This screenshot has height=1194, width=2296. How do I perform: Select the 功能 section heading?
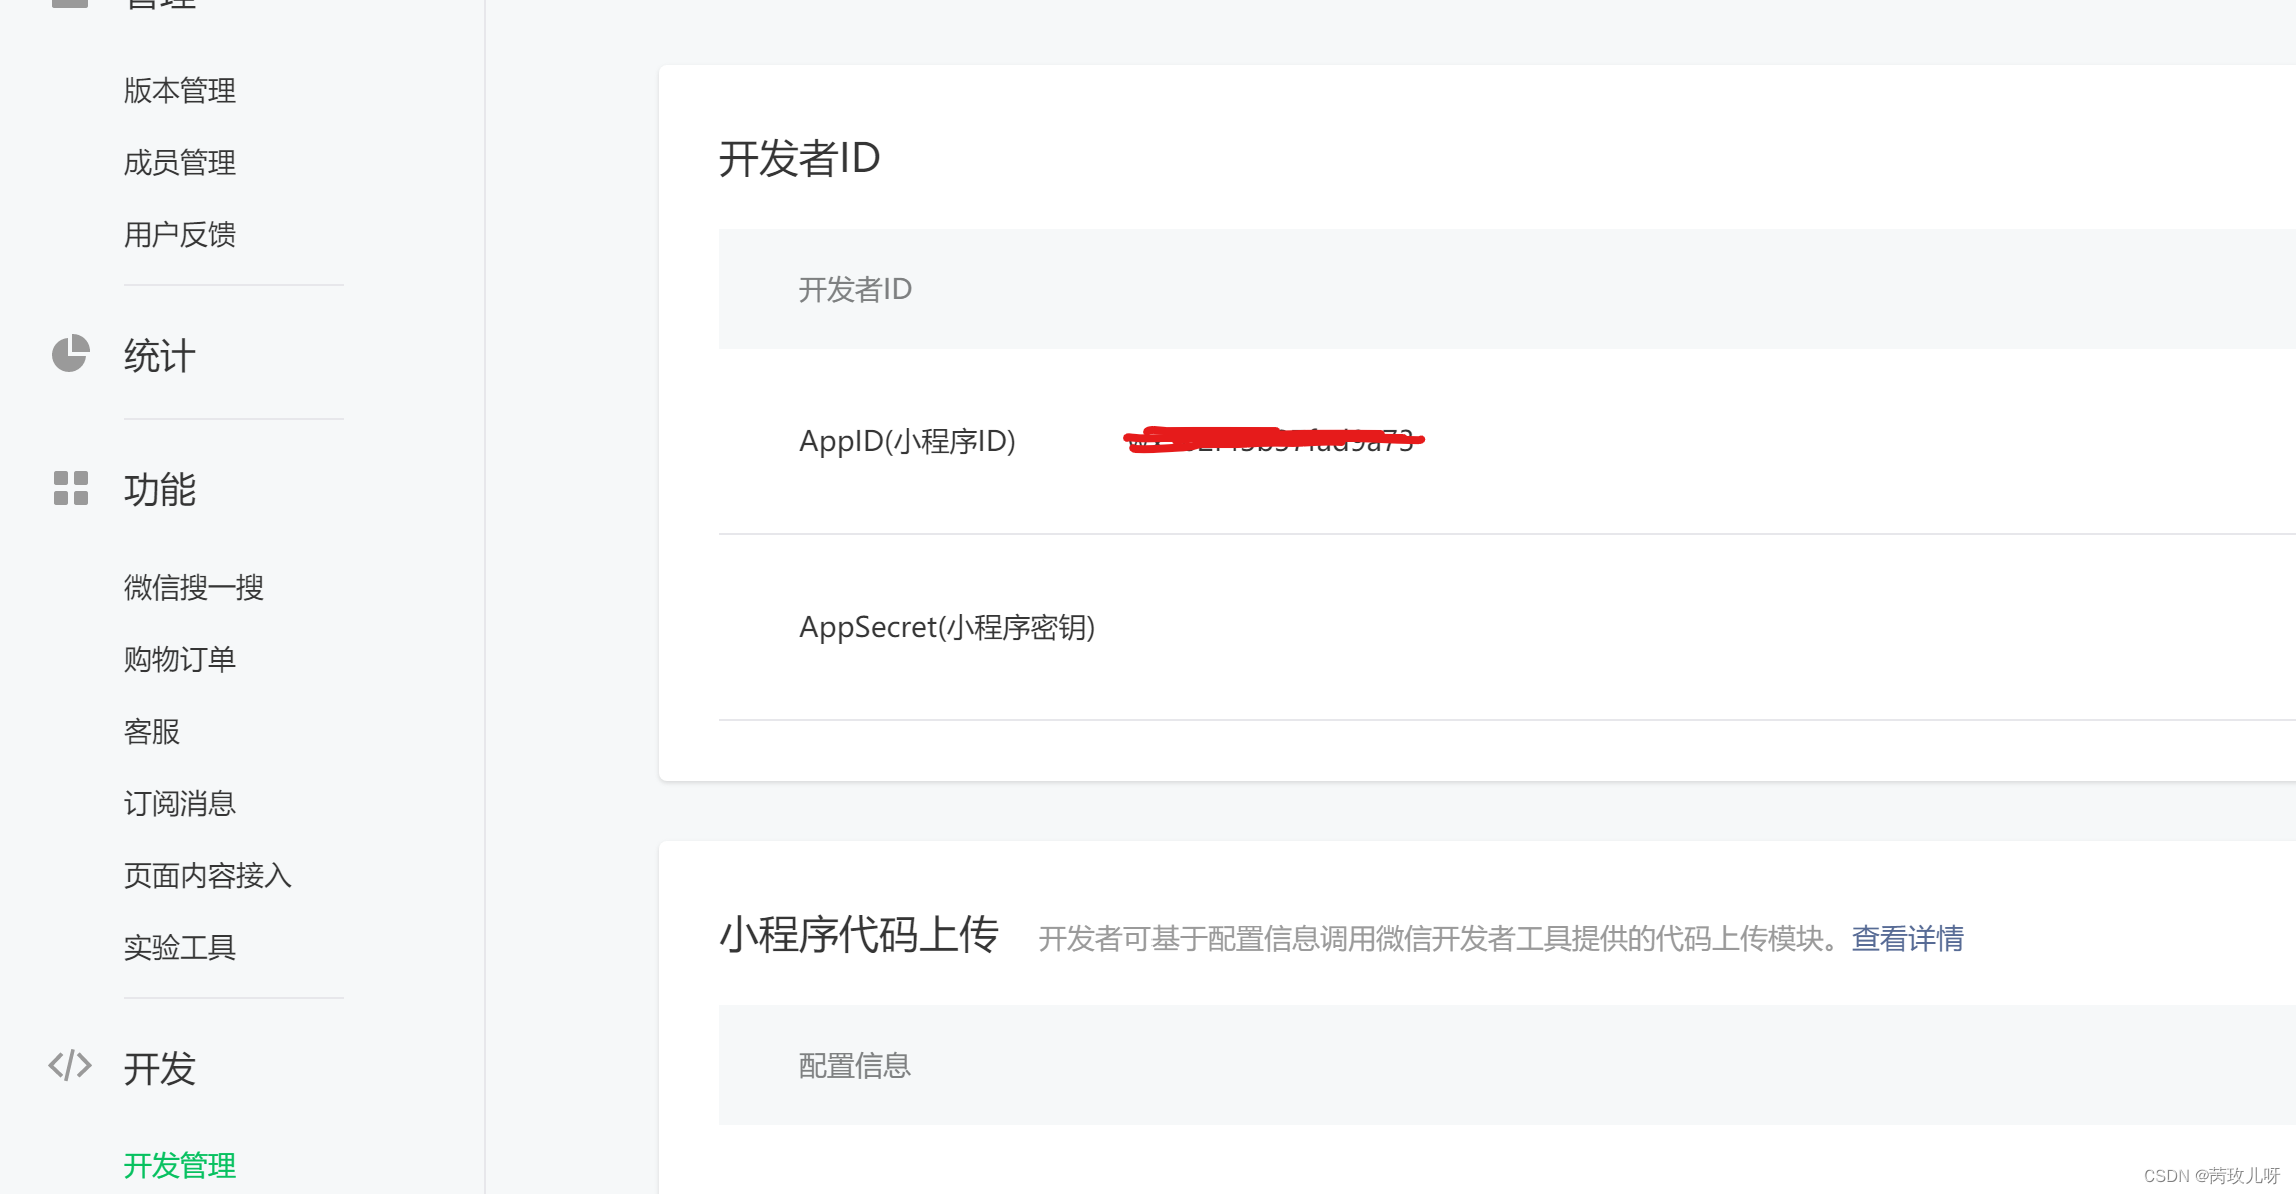coord(160,490)
